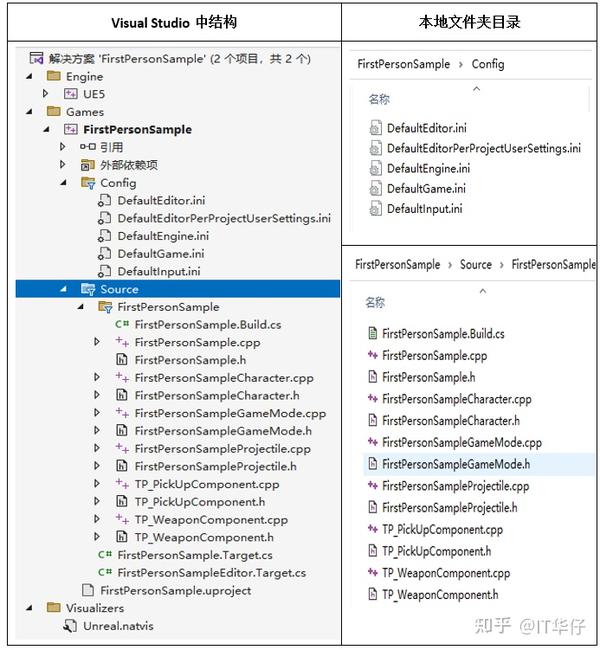600x650 pixels.
Task: Click the Source breadcrumb segment
Action: pos(475,265)
